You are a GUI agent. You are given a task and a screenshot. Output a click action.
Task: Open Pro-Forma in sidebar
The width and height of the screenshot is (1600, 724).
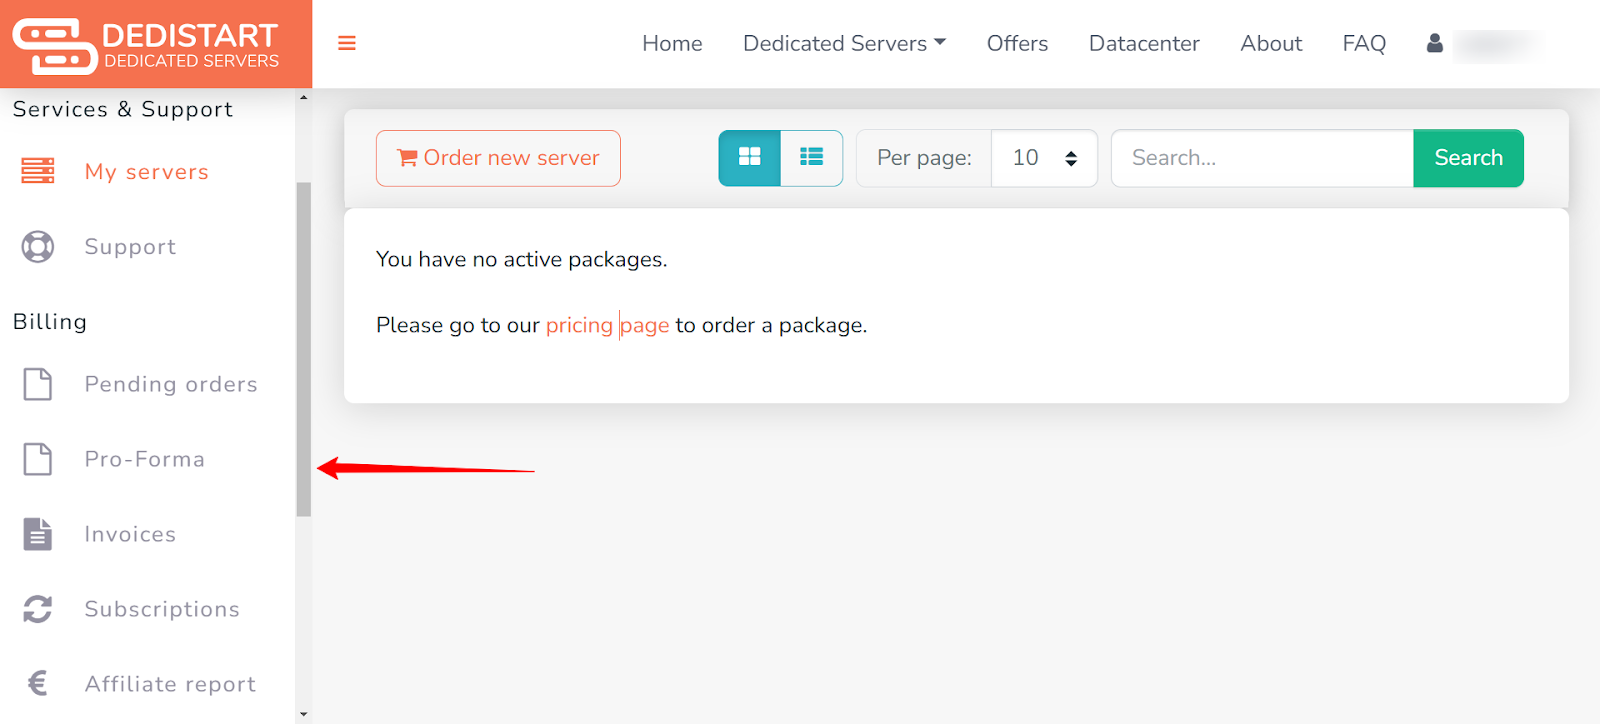click(x=145, y=459)
